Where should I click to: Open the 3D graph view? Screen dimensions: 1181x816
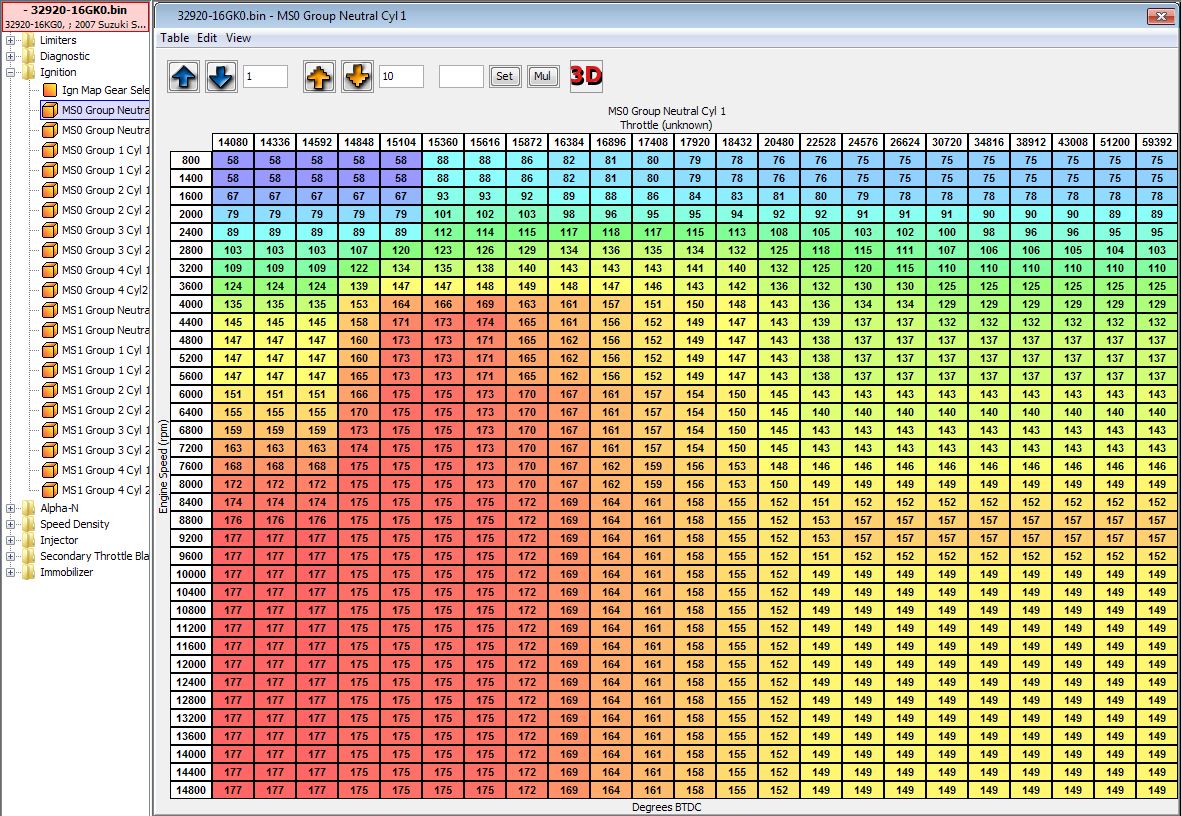(586, 77)
